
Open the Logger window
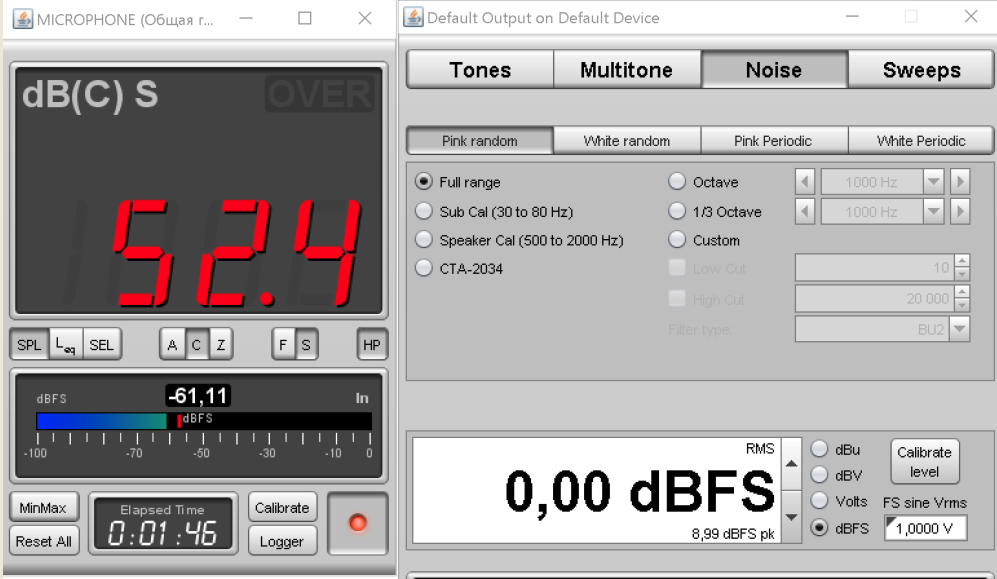point(282,541)
